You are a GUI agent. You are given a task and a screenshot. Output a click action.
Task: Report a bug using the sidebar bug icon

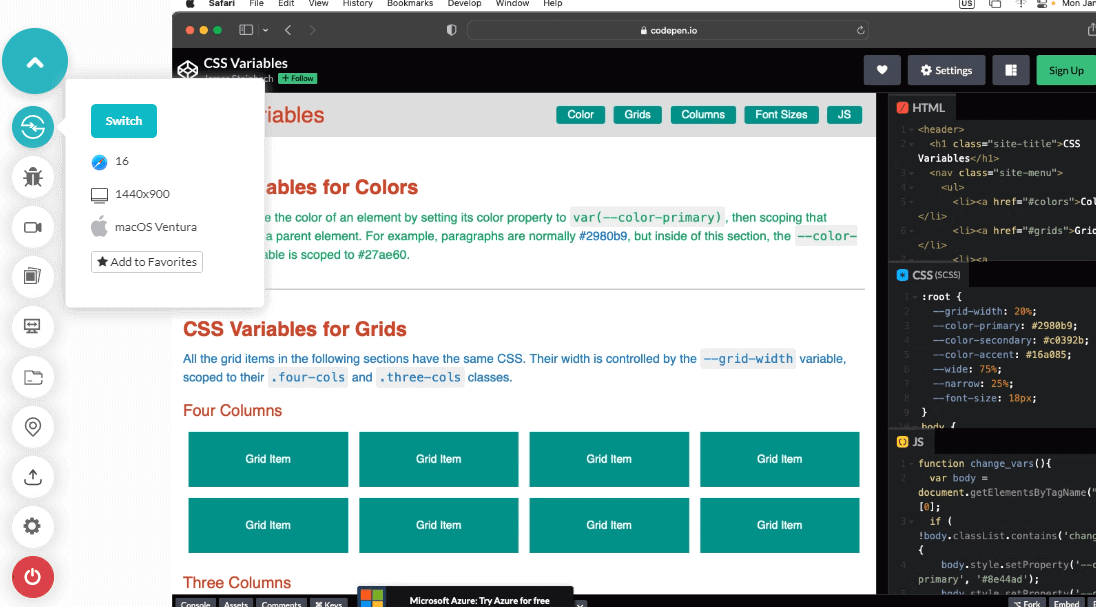coord(33,177)
